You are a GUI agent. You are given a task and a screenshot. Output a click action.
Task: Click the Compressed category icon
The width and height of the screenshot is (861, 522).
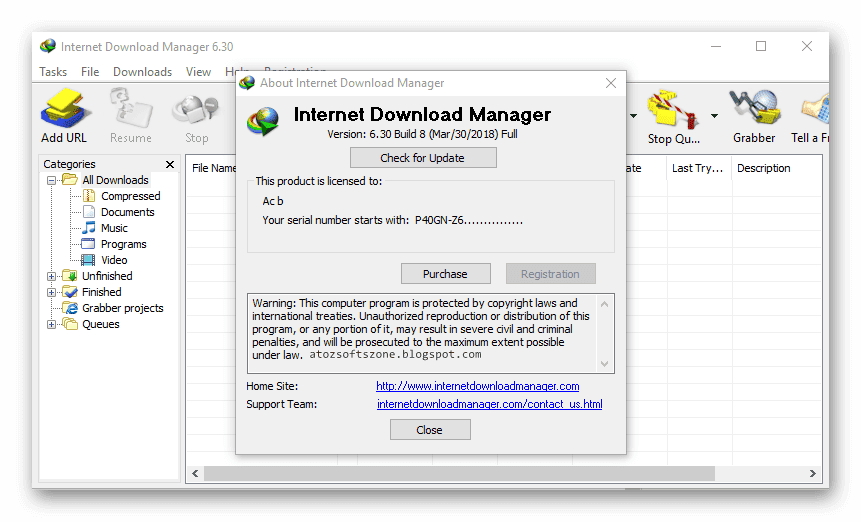(x=88, y=196)
